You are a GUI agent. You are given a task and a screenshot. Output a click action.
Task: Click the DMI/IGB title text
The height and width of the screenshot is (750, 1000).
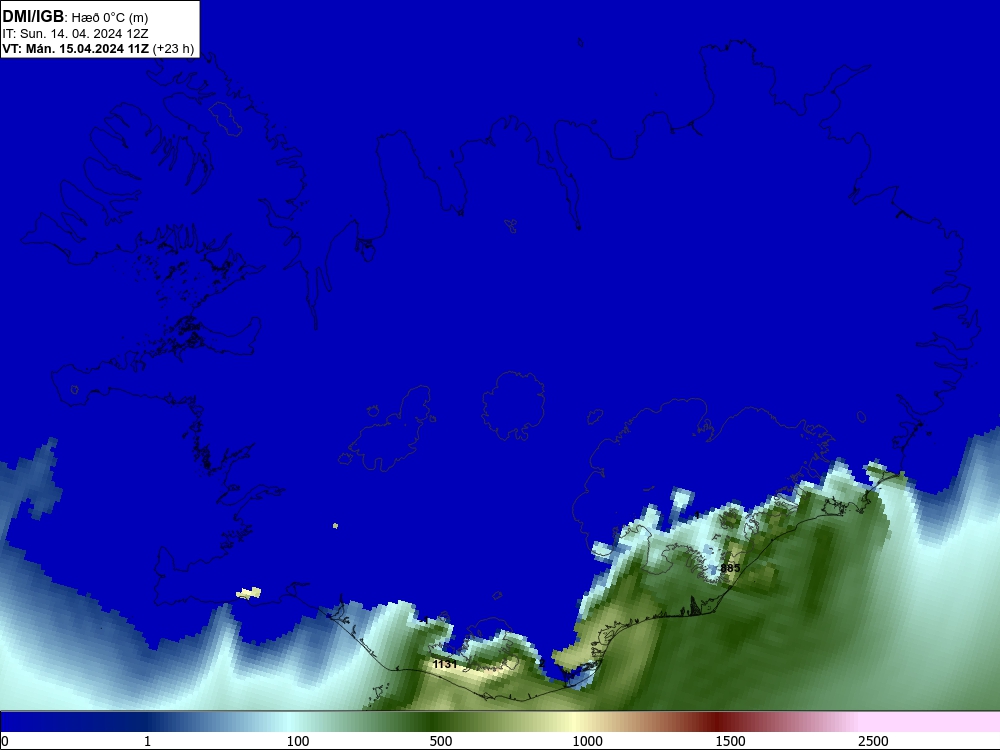33,17
